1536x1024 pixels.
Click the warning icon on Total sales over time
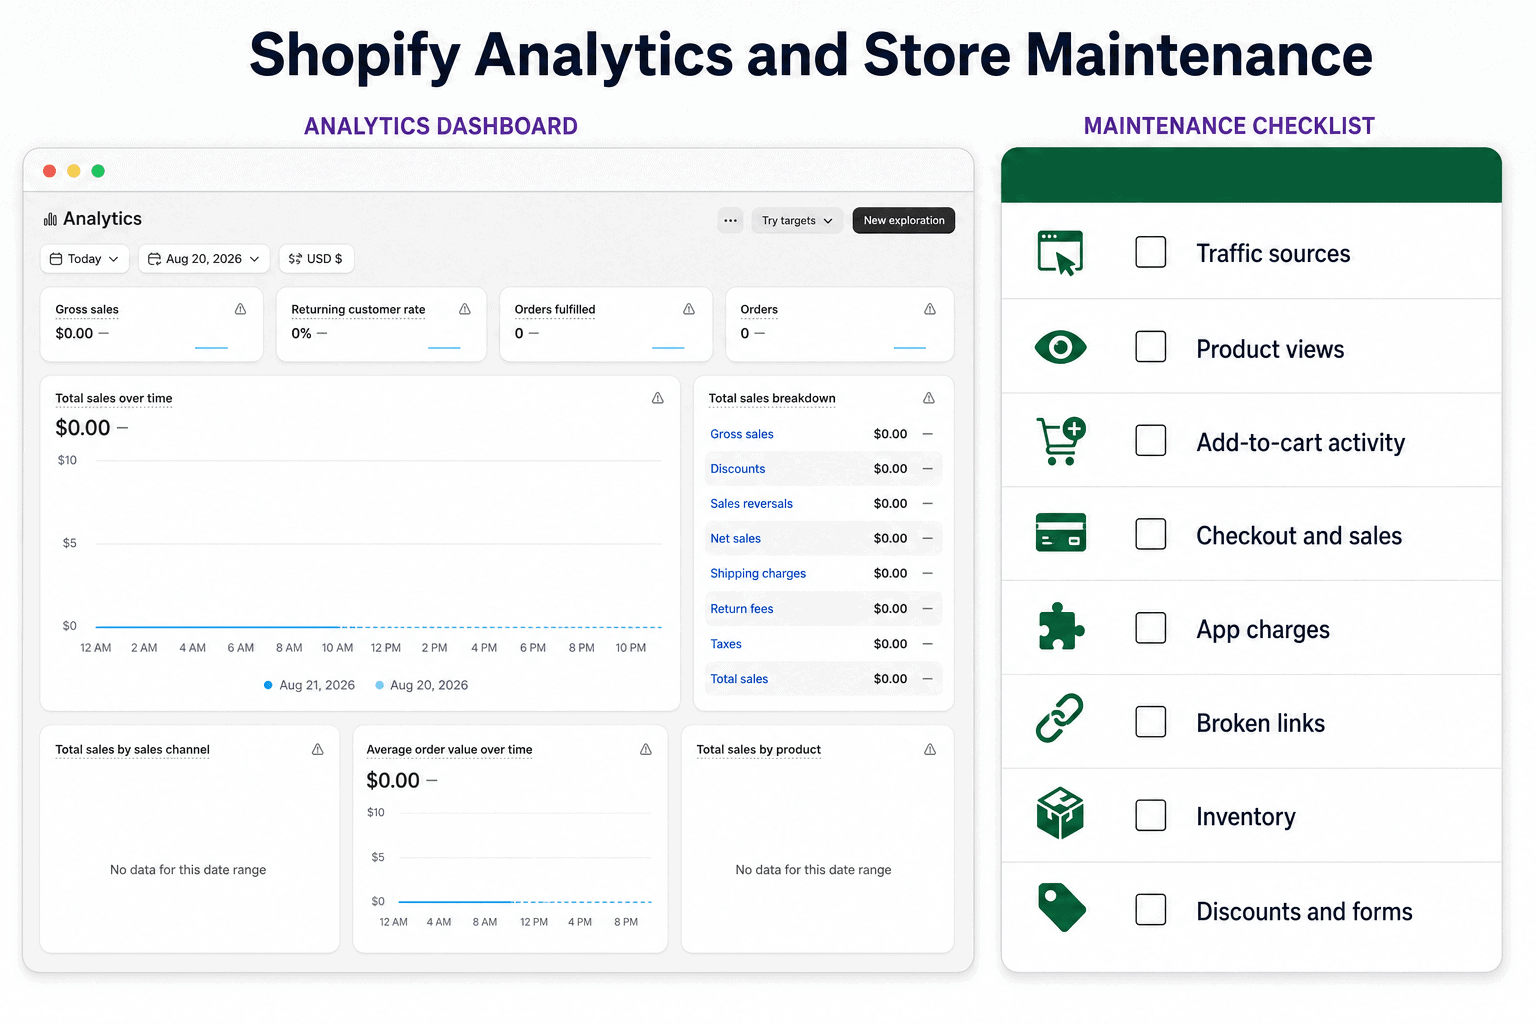click(658, 398)
